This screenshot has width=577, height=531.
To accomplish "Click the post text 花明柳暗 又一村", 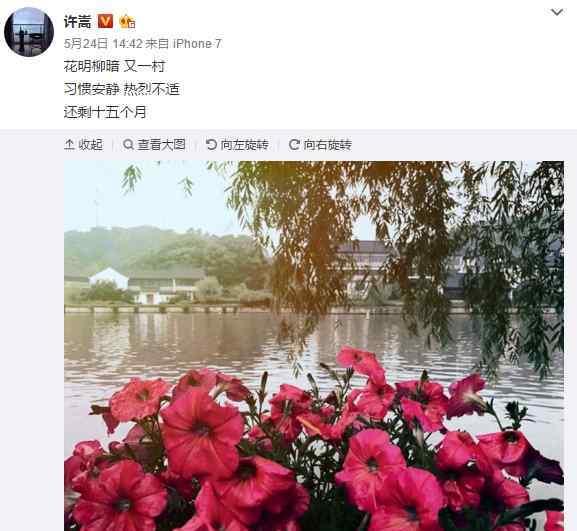I will pyautogui.click(x=114, y=66).
